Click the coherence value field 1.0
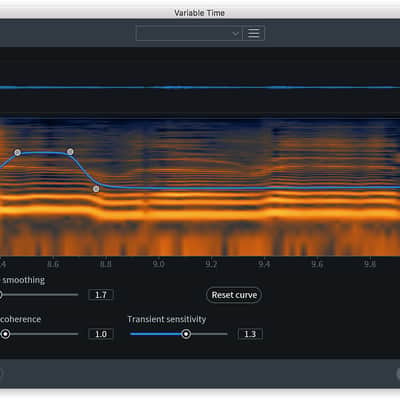The width and height of the screenshot is (400, 400). click(x=101, y=334)
